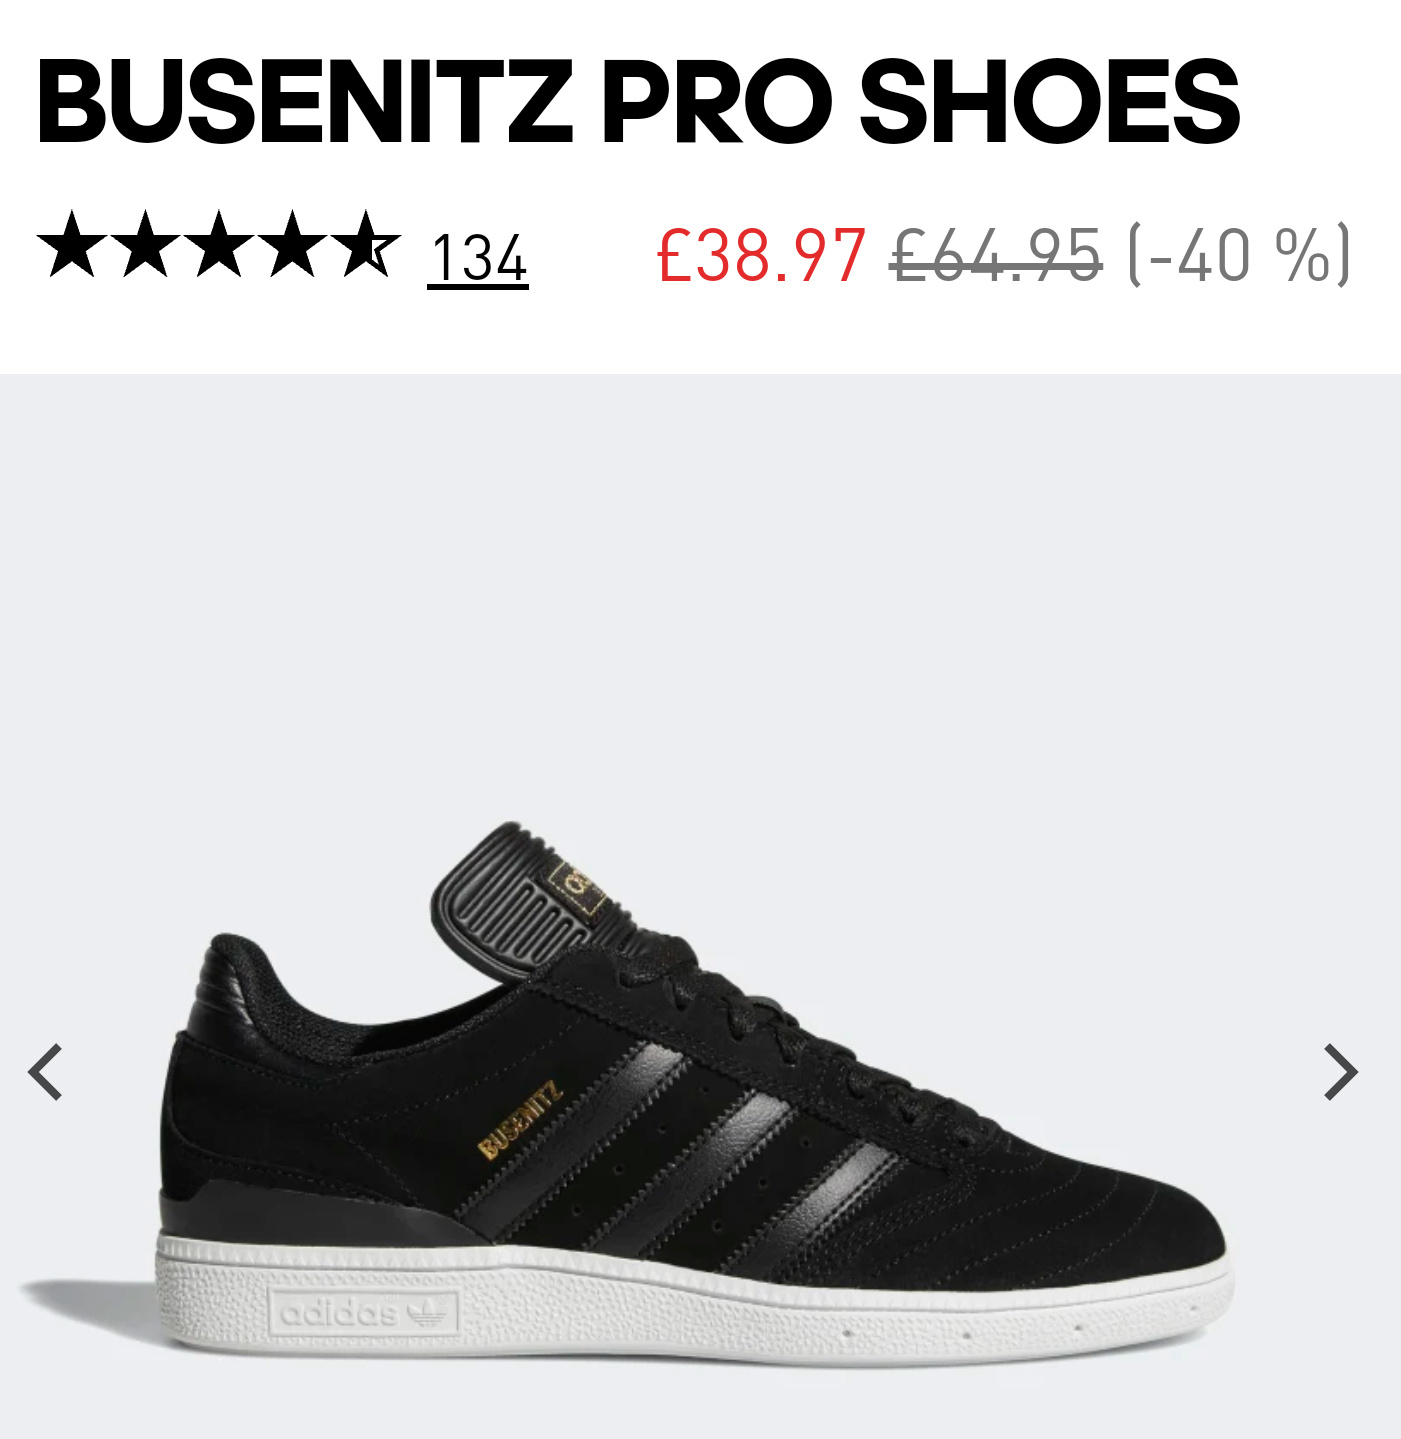This screenshot has height=1439, width=1401.
Task: Click the embossed adidas logo on sole
Action: [364, 1312]
